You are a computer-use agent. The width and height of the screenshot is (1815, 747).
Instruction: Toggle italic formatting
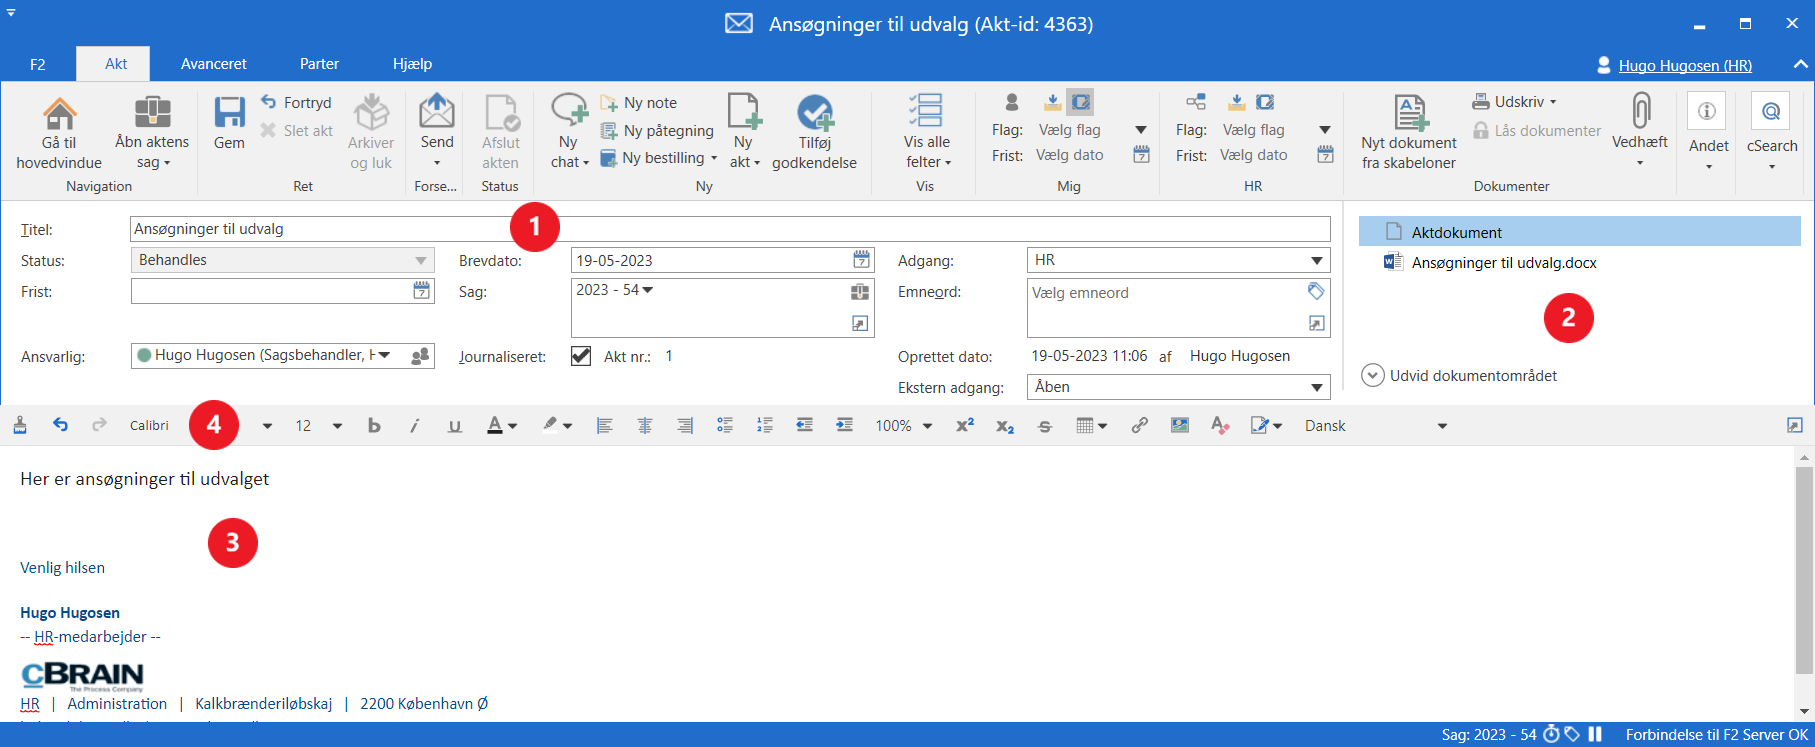[414, 426]
